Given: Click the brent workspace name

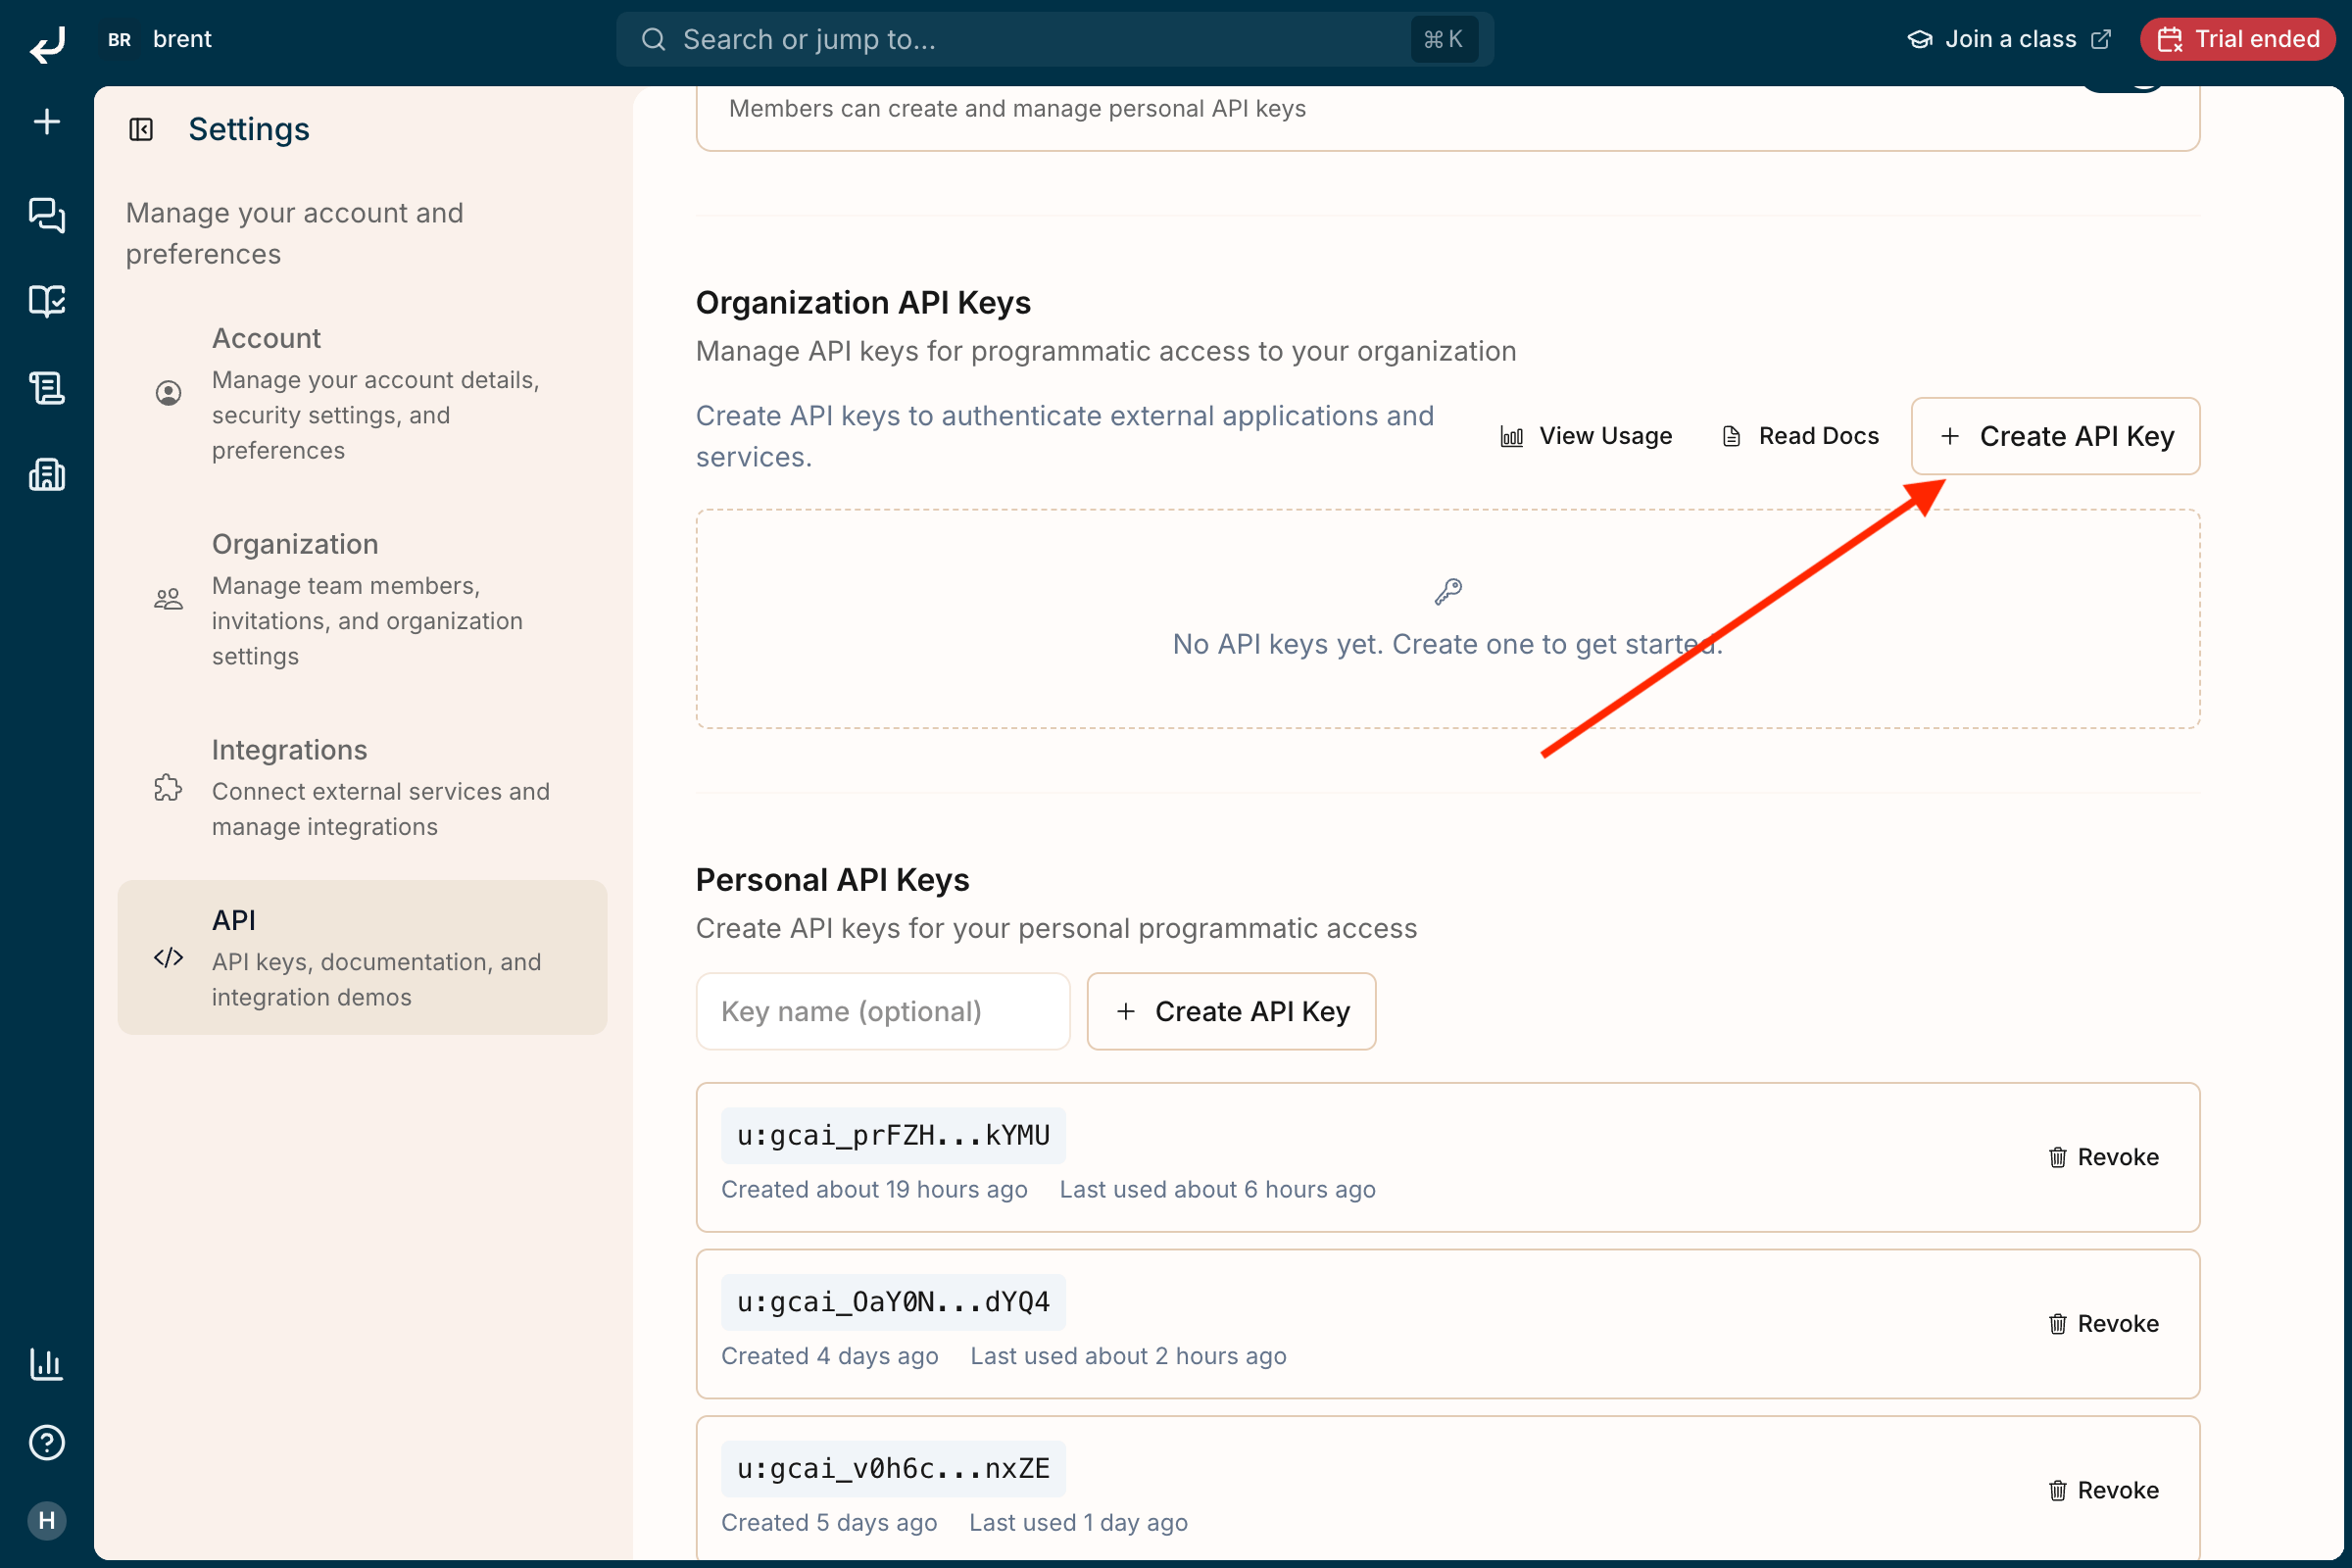Looking at the screenshot, I should click(x=182, y=39).
